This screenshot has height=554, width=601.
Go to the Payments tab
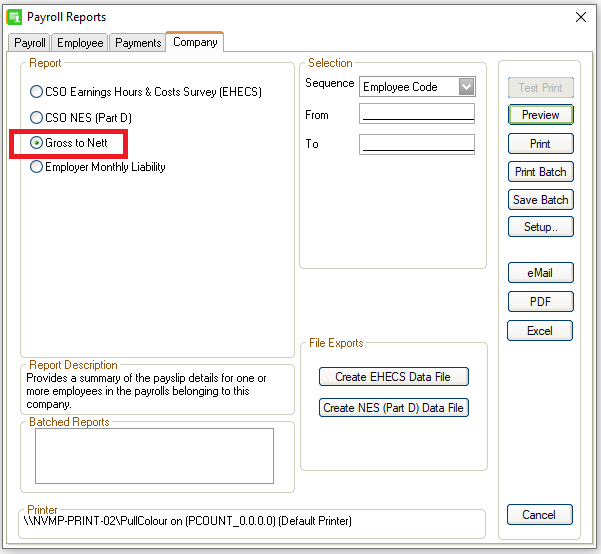(x=137, y=43)
